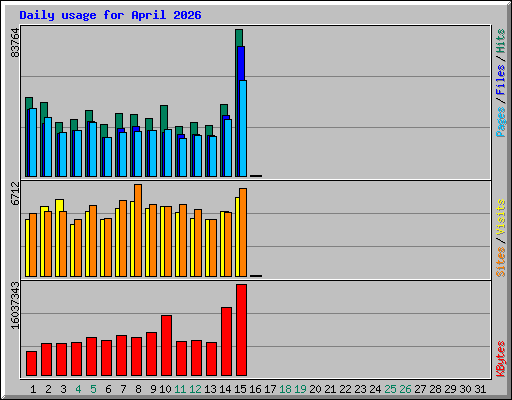Click the 83764 axis value

click(15, 43)
